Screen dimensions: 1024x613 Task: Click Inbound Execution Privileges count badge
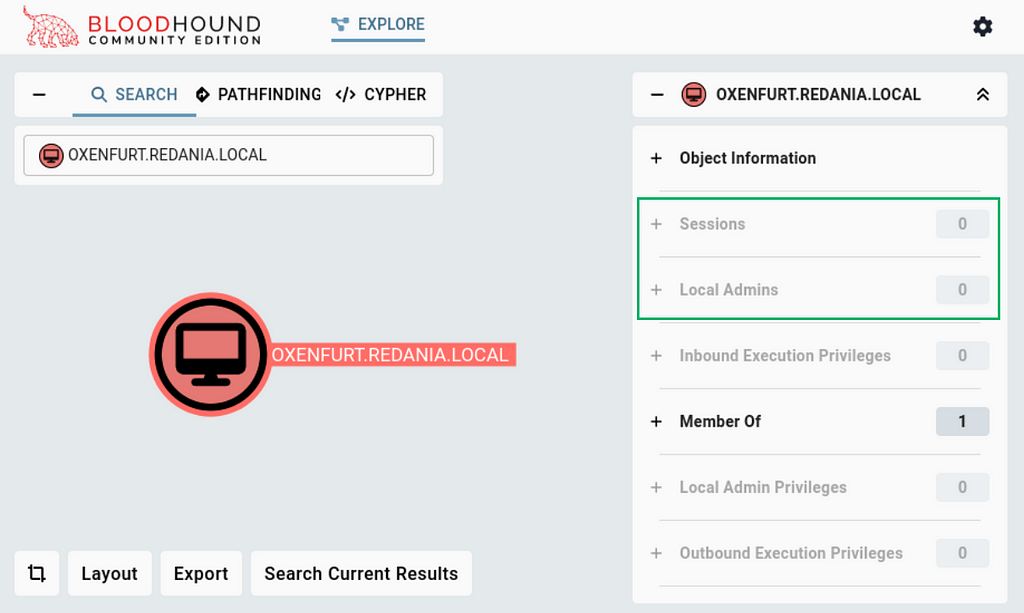click(962, 356)
